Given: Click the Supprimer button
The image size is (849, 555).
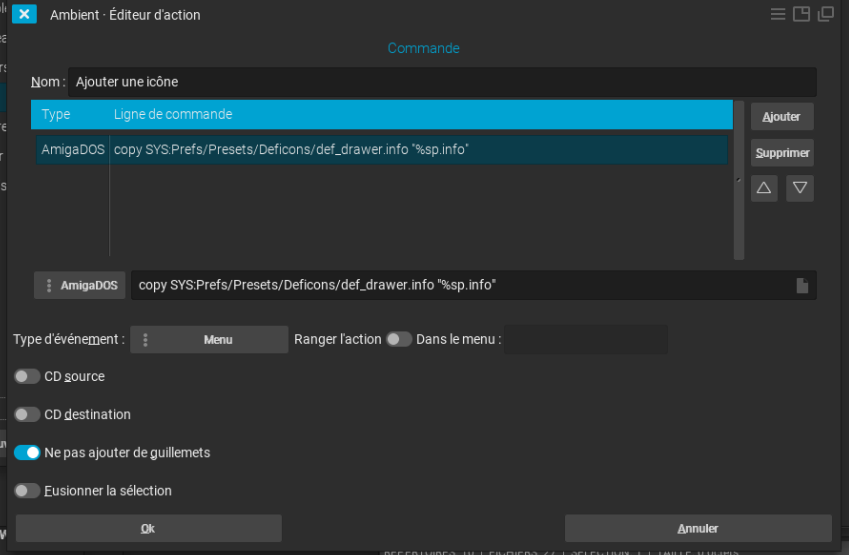Looking at the screenshot, I should pos(781,153).
